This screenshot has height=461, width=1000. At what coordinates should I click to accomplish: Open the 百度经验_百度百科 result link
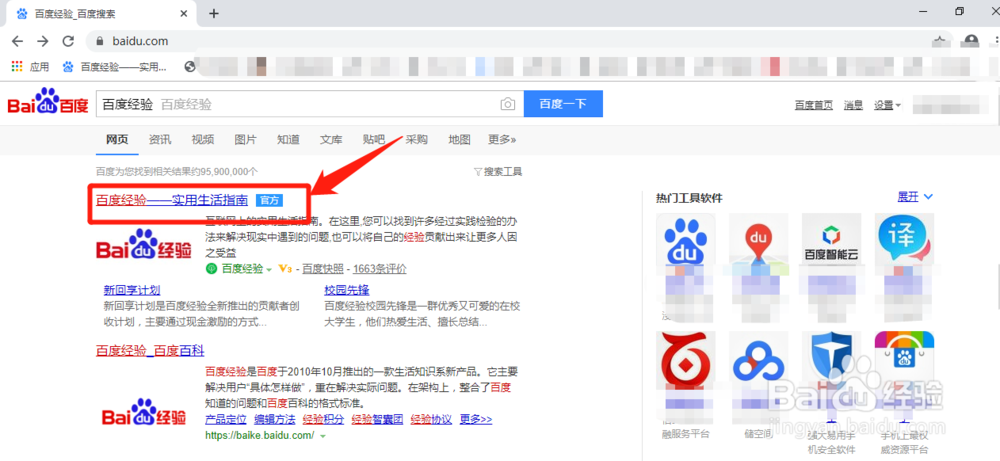click(x=150, y=351)
